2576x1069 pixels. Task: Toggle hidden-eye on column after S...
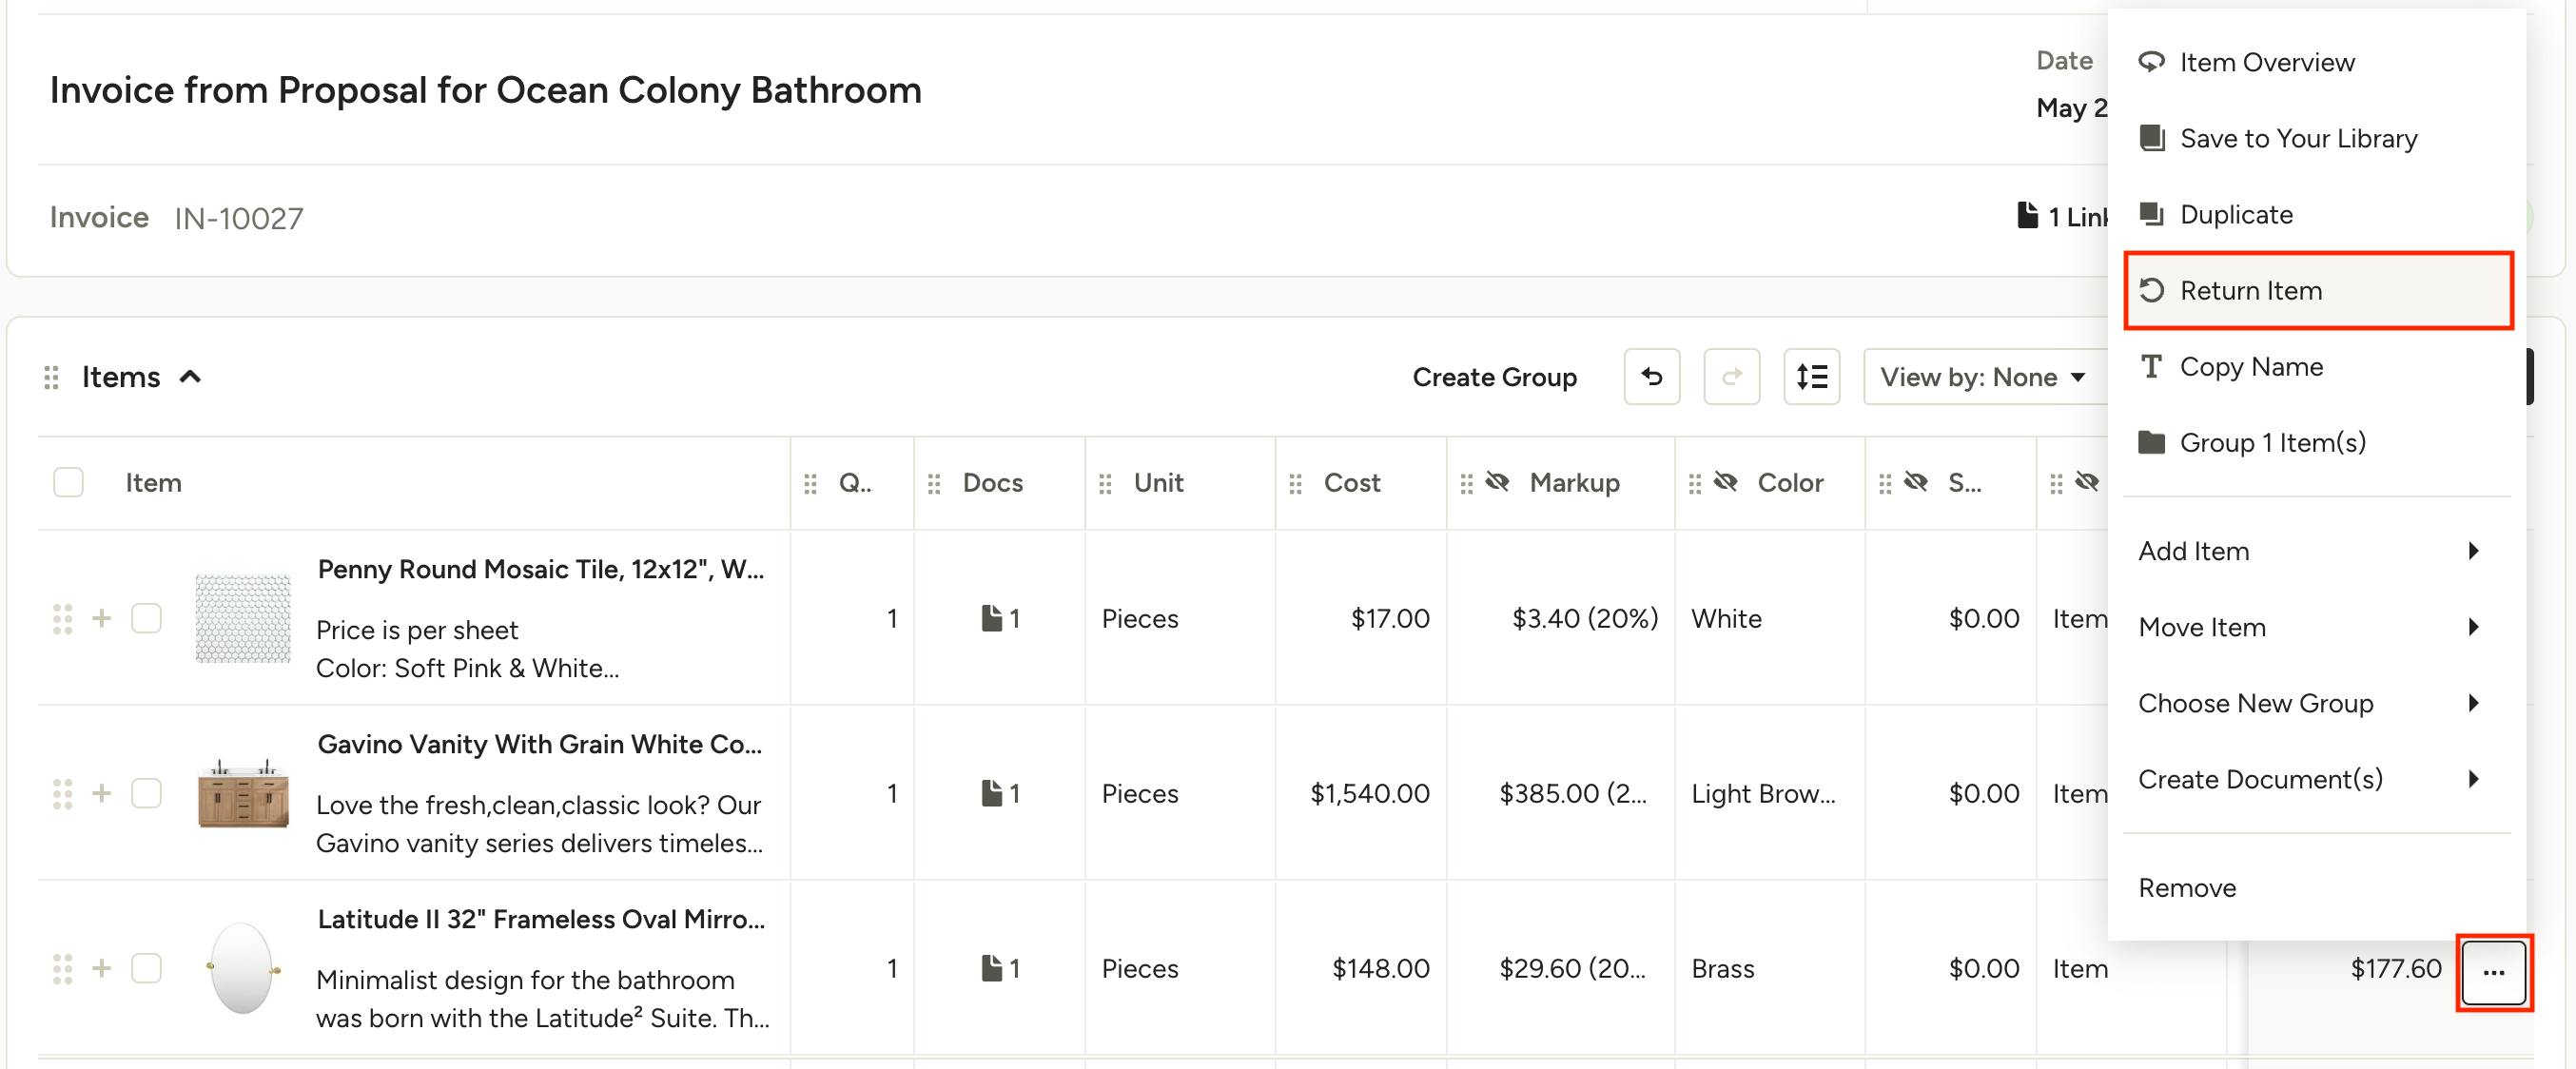tap(2087, 482)
